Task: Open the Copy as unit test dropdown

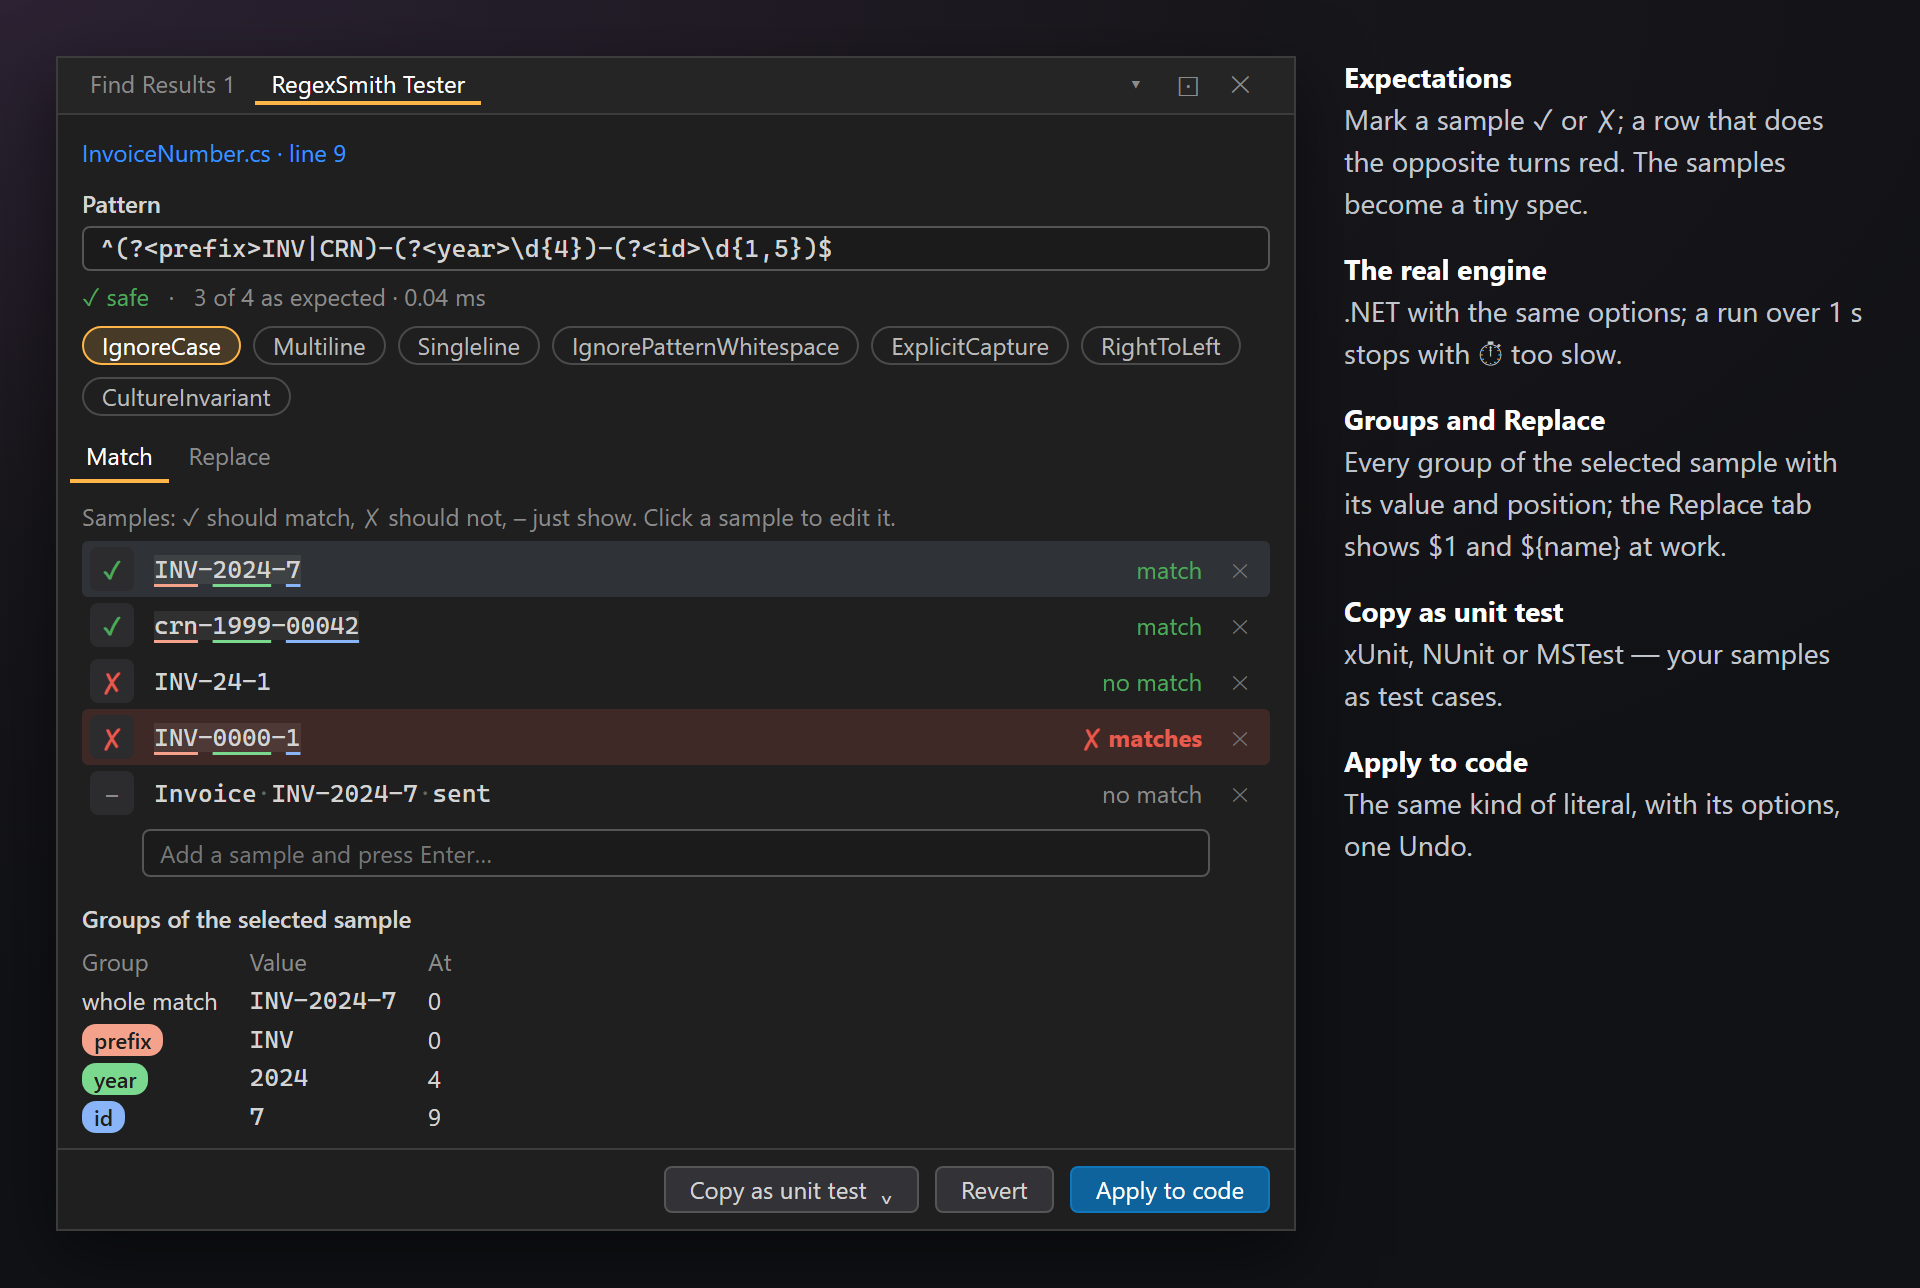Action: [x=791, y=1190]
